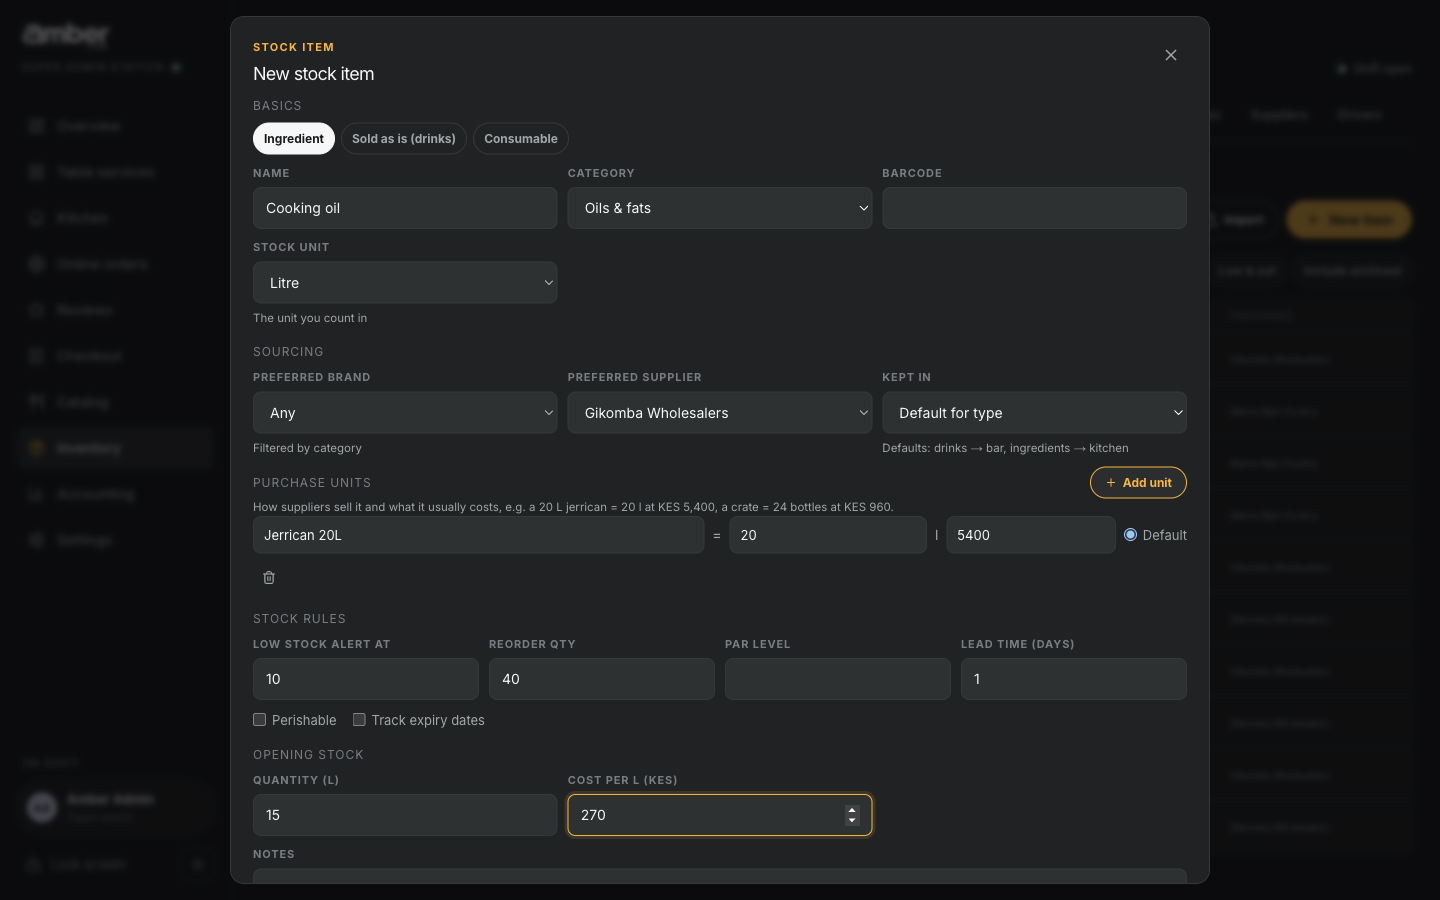Edit the opening stock Quantity (L) field
This screenshot has width=1440, height=900.
point(405,815)
